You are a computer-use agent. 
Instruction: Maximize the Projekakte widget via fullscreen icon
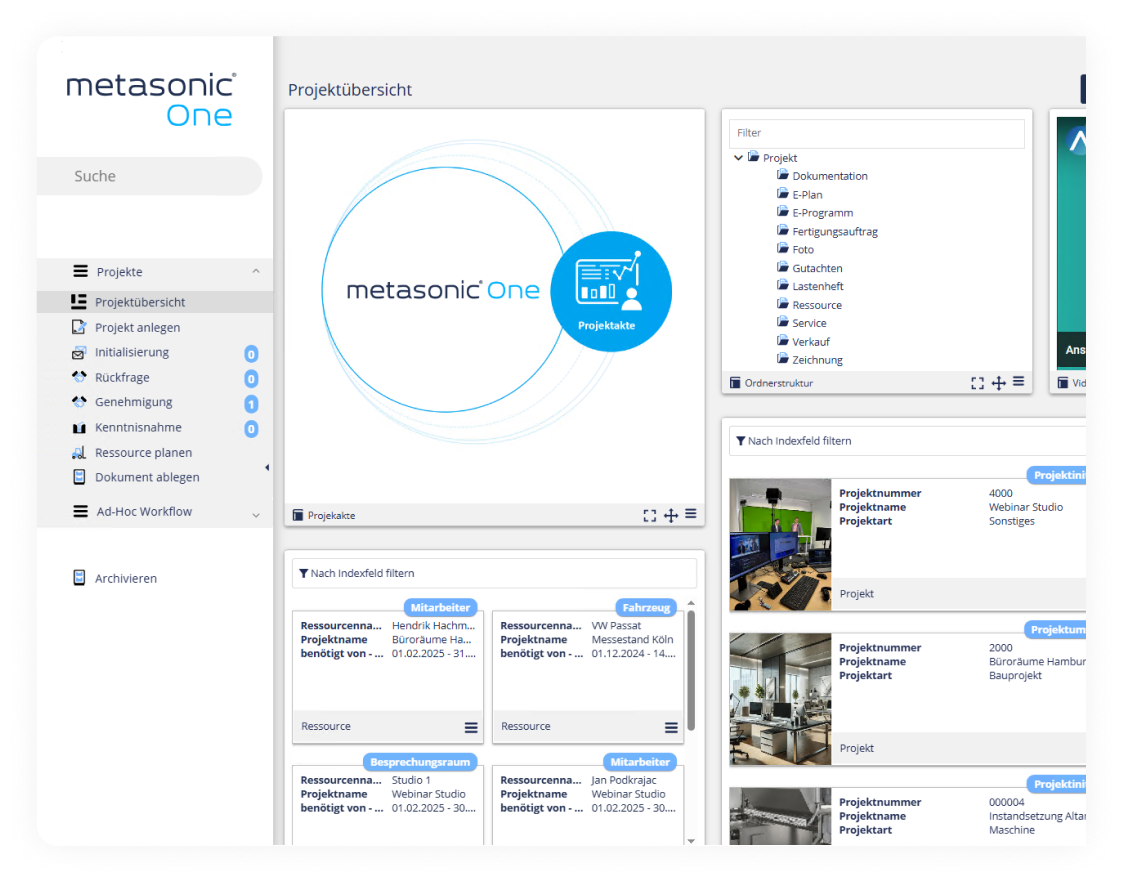click(650, 516)
